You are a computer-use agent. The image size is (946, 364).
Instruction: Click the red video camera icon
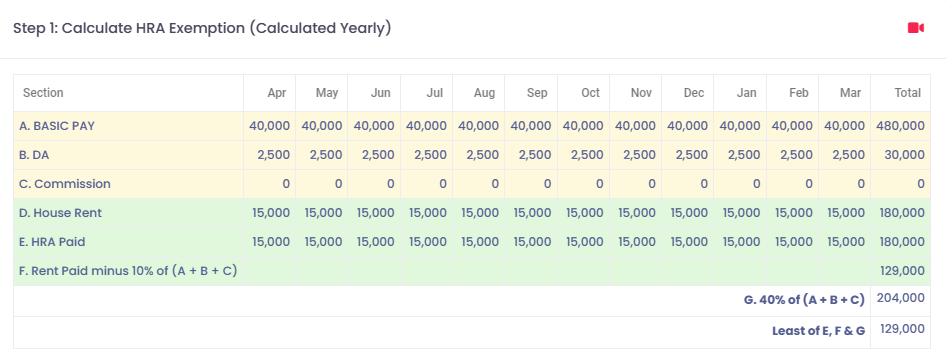click(915, 28)
